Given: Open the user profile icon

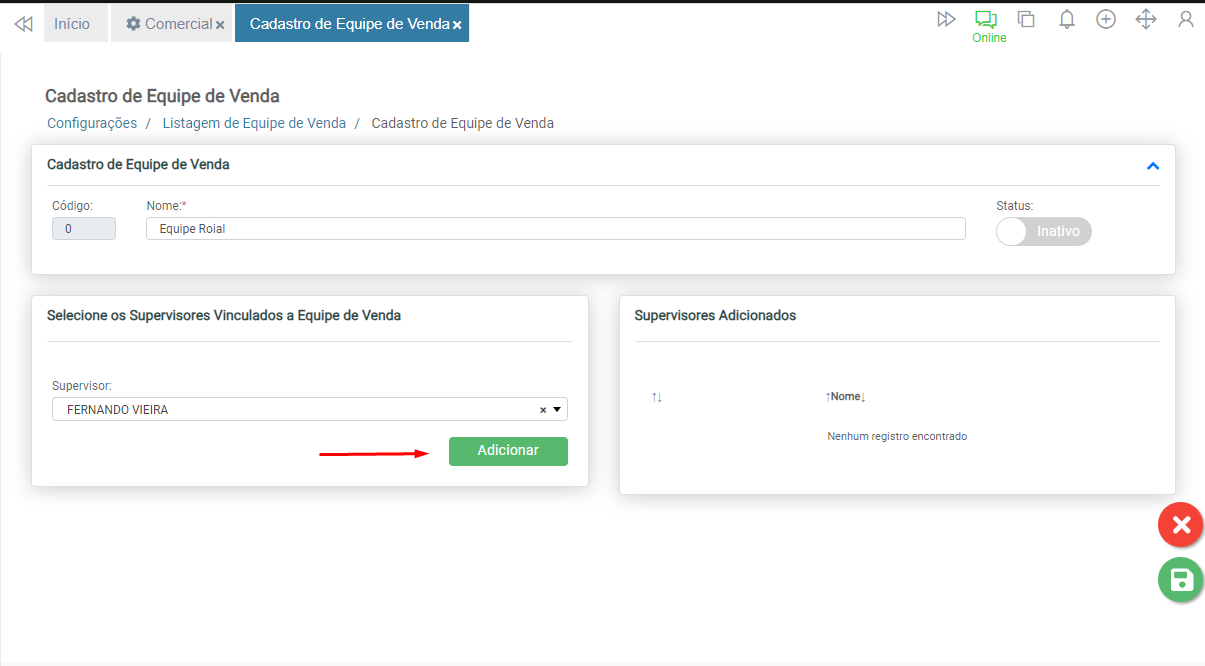Looking at the screenshot, I should (1186, 19).
